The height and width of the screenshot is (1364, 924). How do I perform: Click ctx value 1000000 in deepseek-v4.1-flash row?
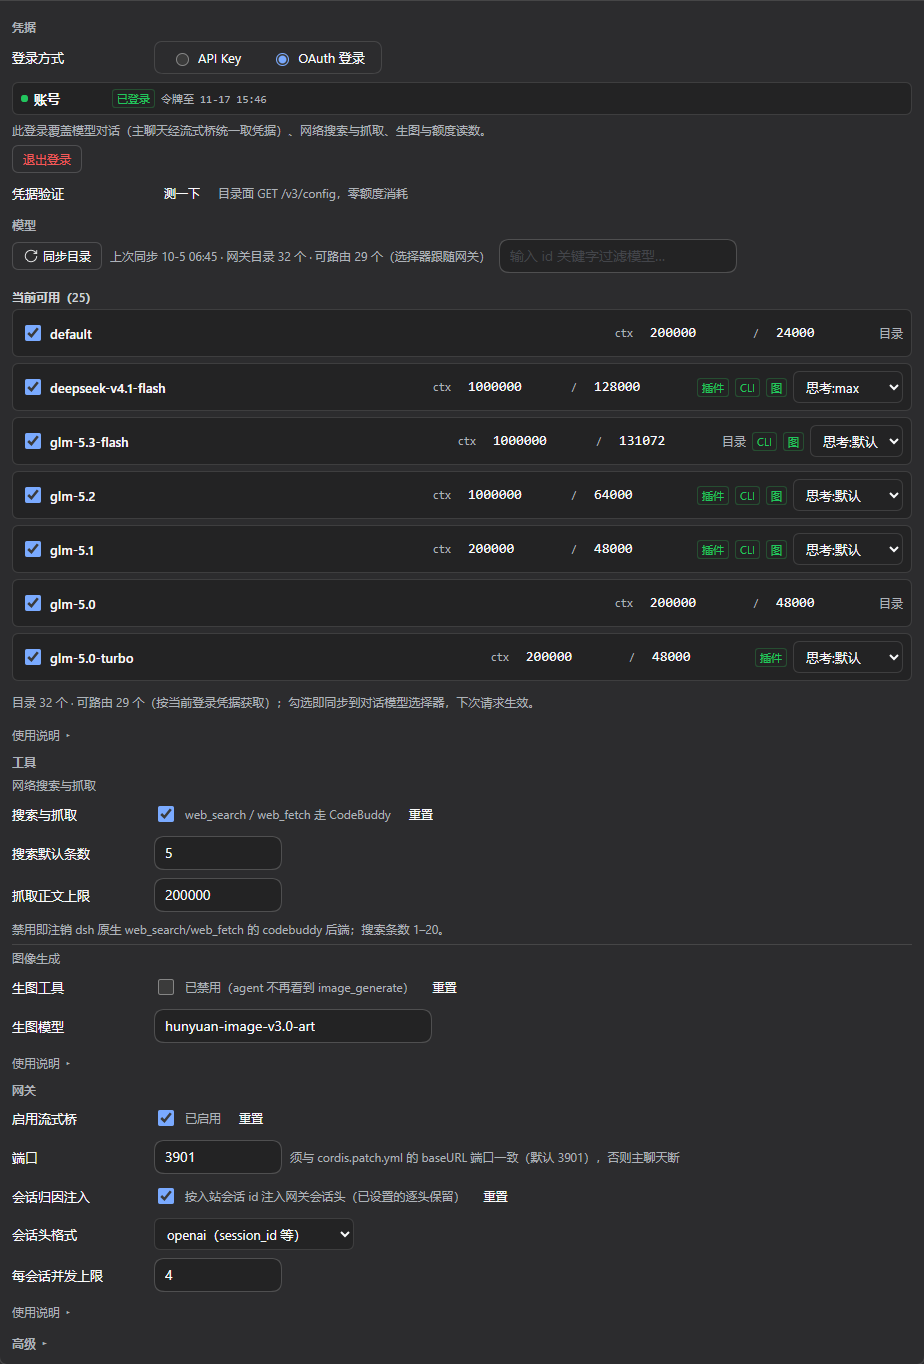(495, 387)
